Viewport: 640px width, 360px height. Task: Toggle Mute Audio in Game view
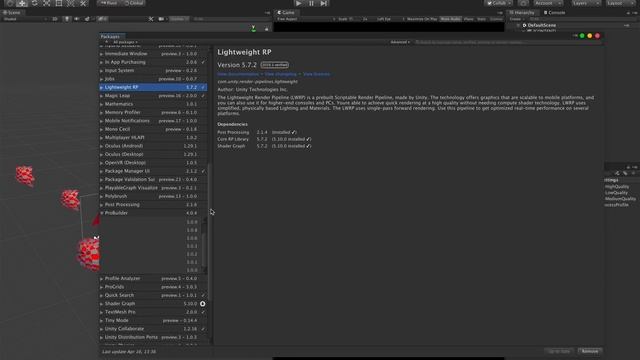coord(451,19)
